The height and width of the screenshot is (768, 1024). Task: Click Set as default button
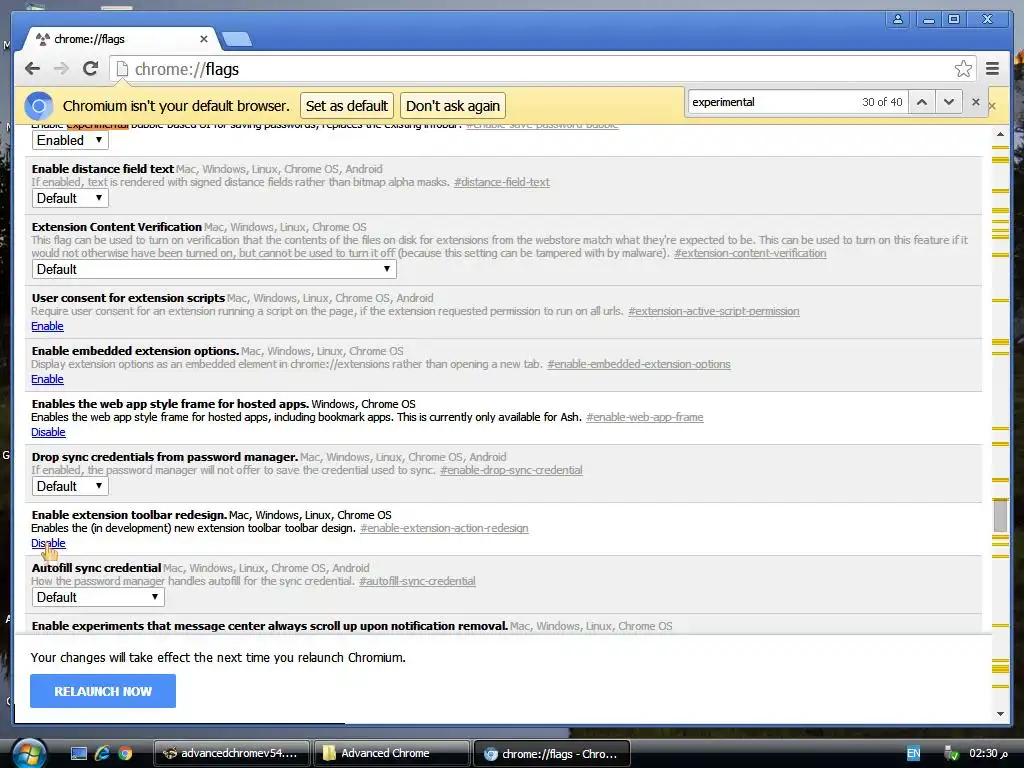pos(347,106)
